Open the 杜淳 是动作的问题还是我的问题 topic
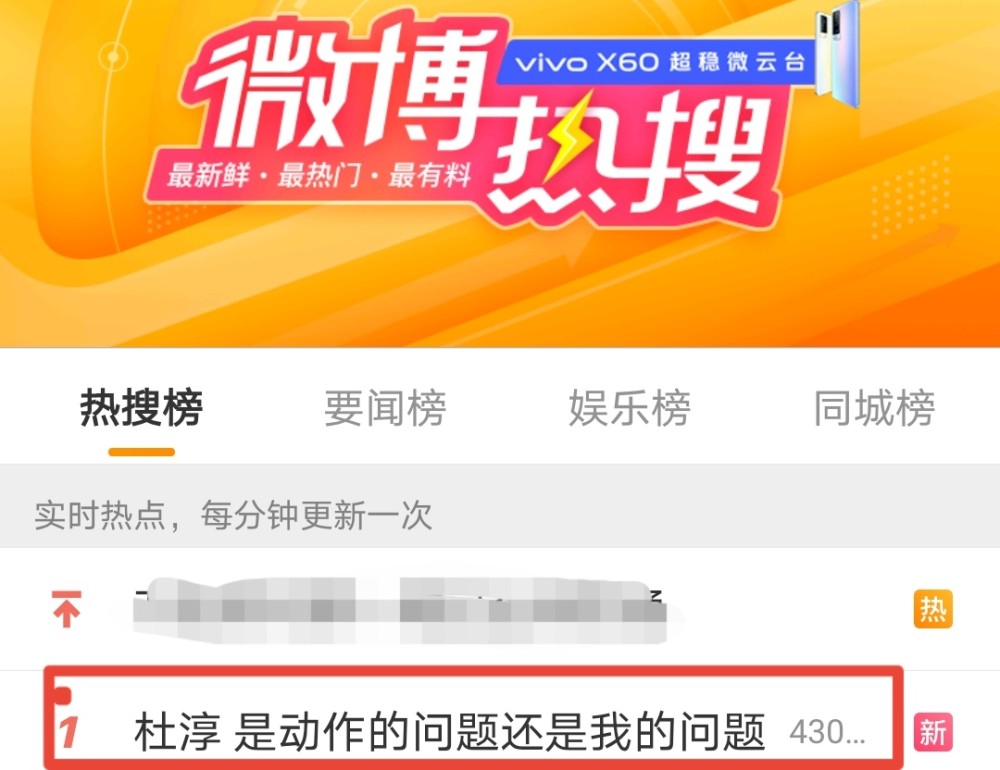Screen dimensions: 1000x770 point(450,732)
